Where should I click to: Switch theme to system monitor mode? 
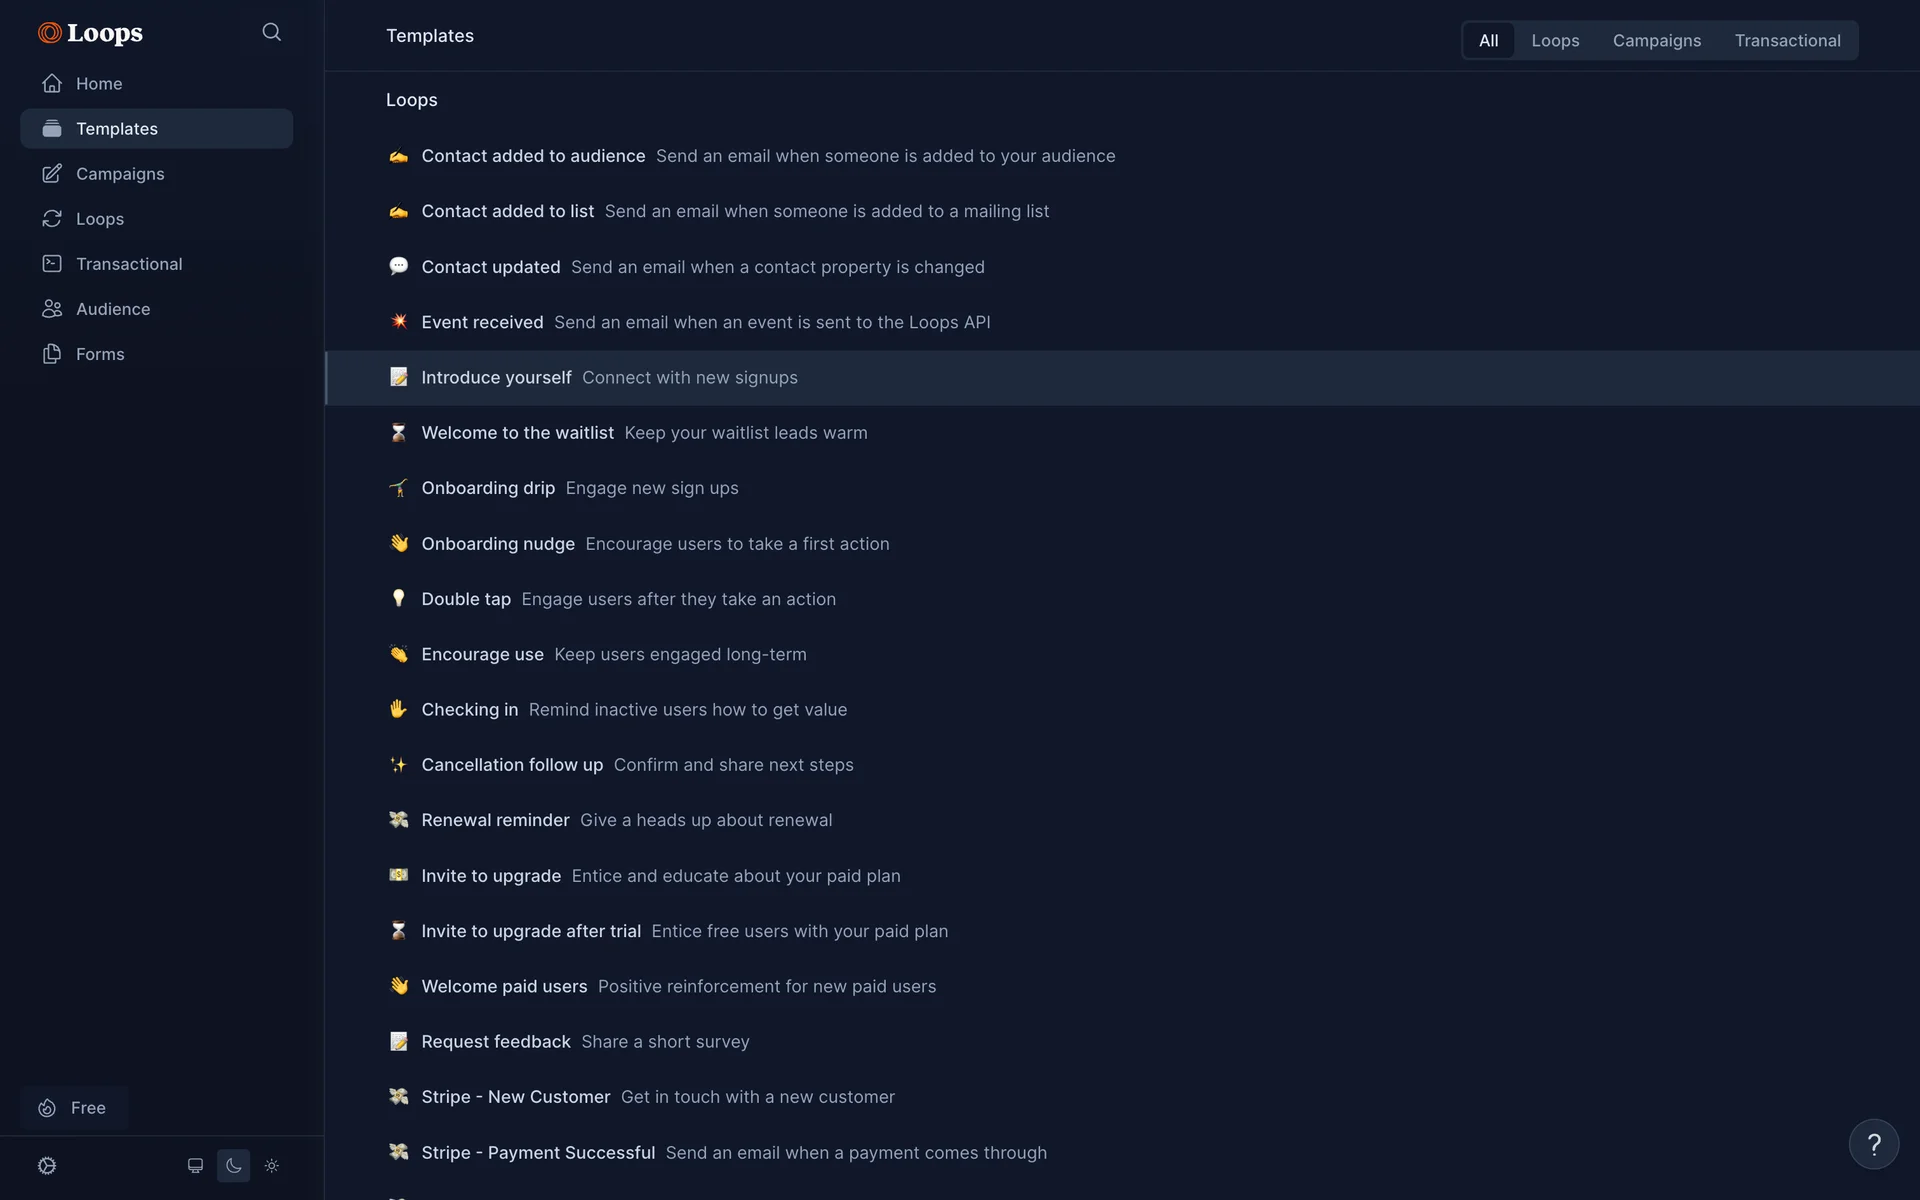click(x=195, y=1165)
